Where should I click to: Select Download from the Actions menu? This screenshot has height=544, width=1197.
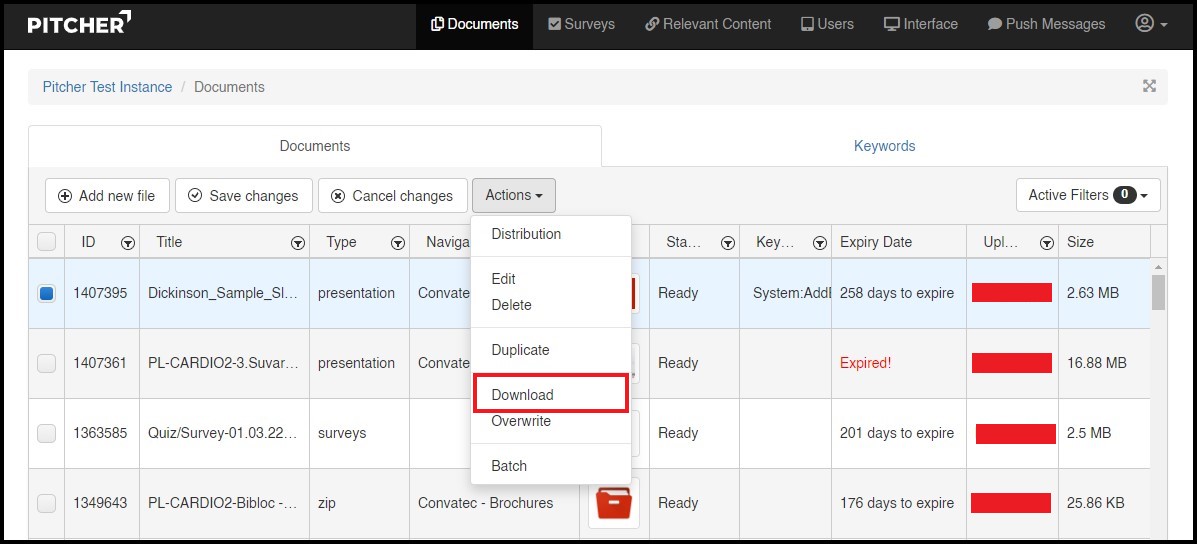coord(522,395)
